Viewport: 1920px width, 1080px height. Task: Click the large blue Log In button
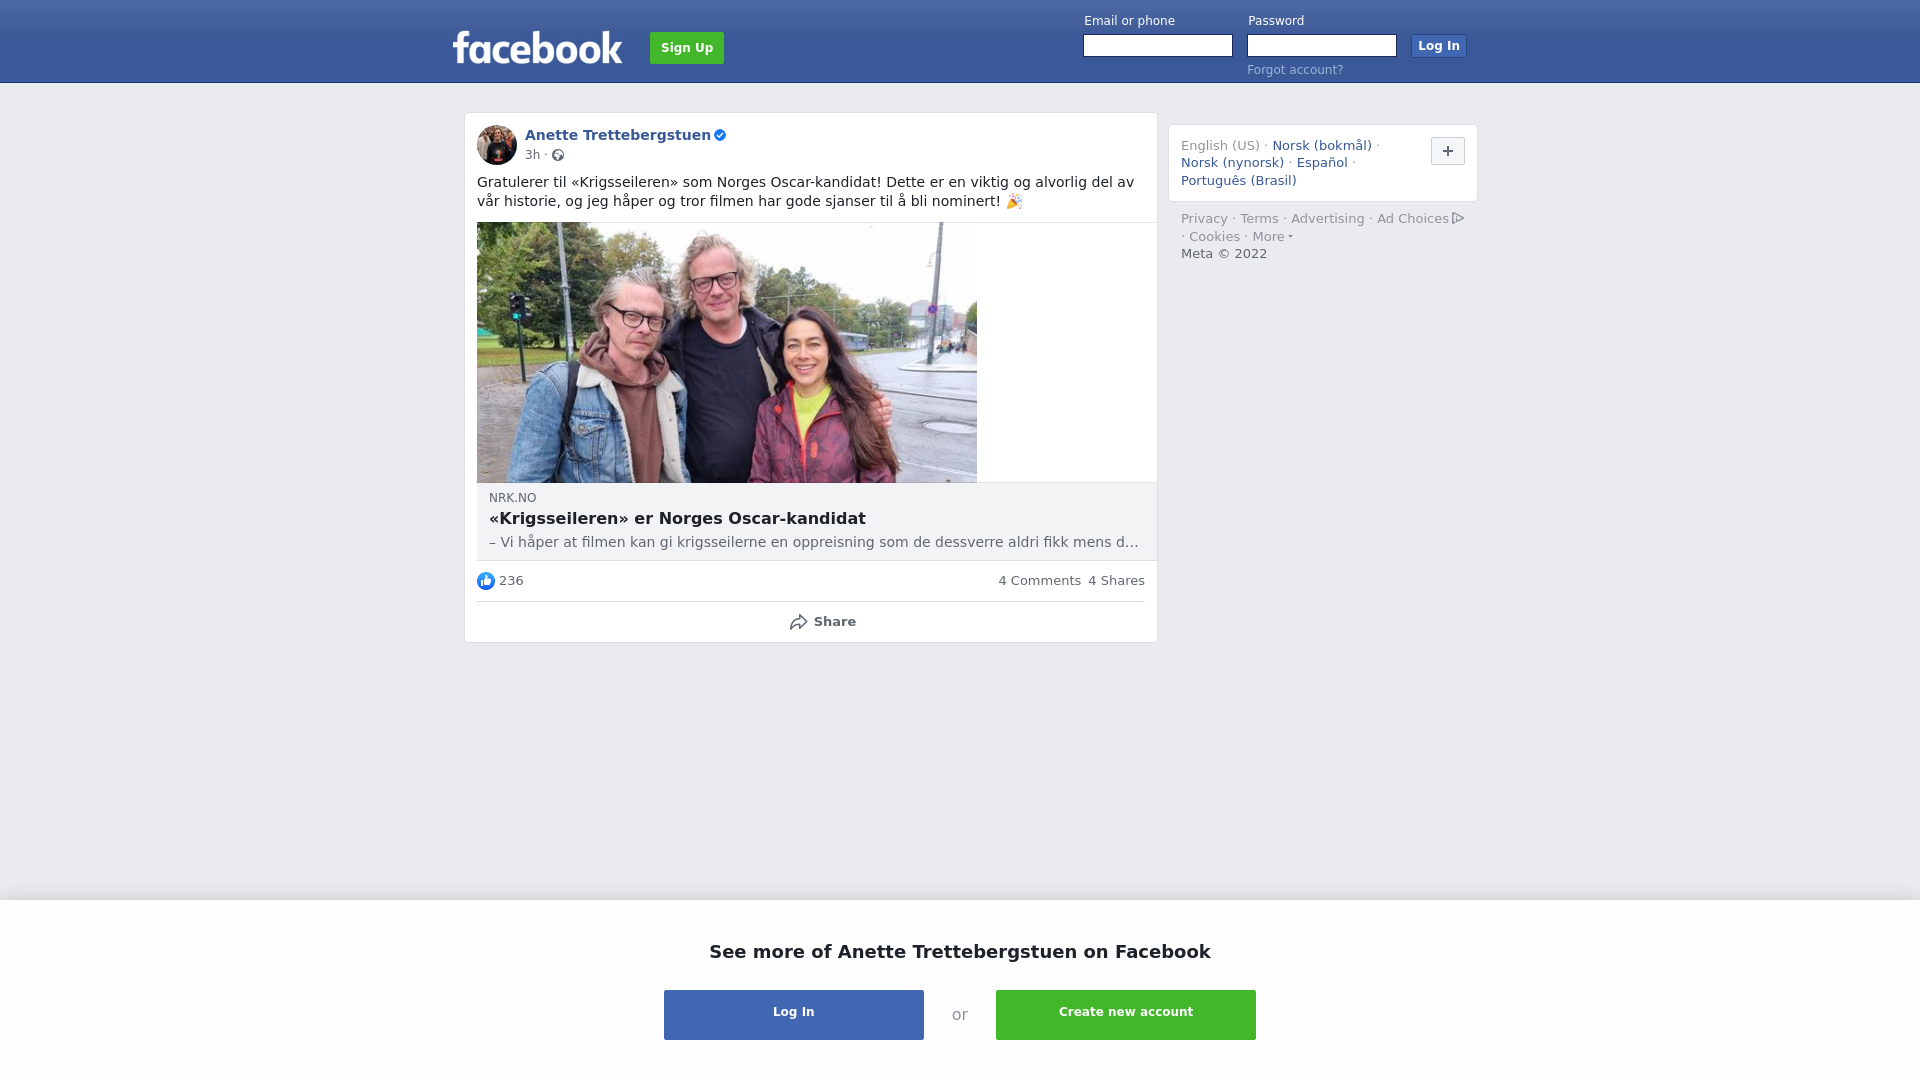coord(794,1015)
